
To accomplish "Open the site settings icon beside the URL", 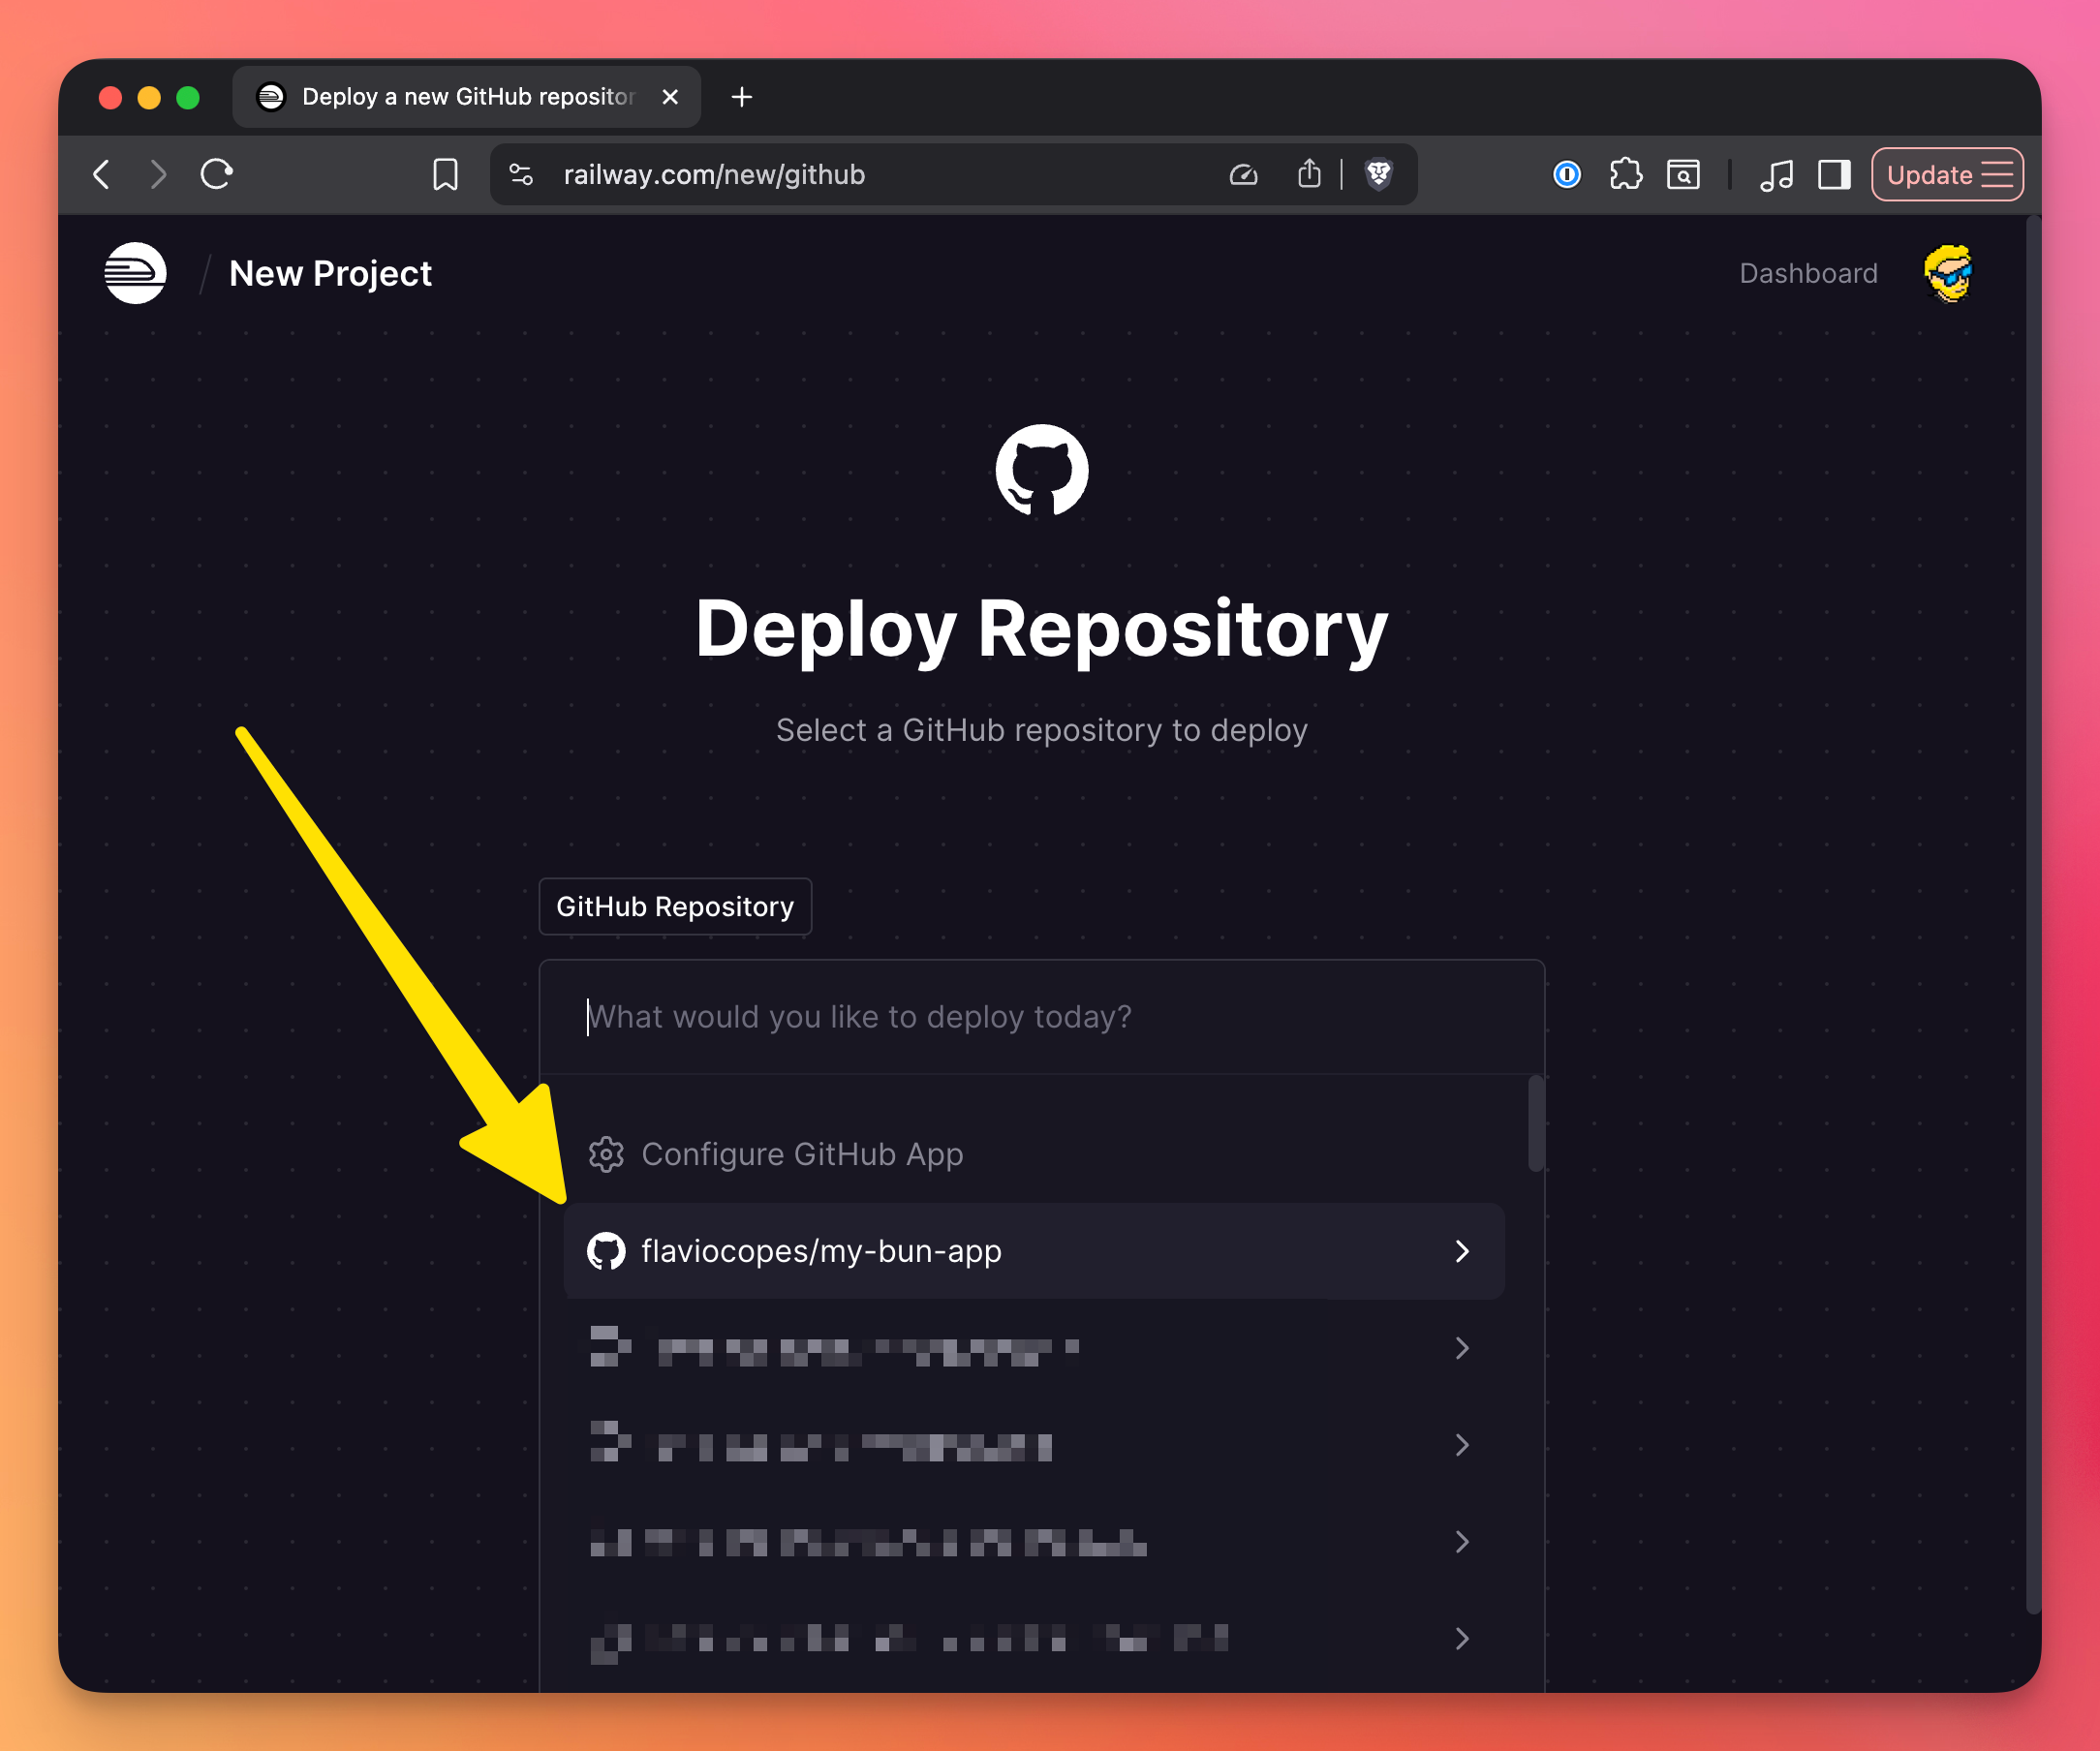I will (x=521, y=175).
